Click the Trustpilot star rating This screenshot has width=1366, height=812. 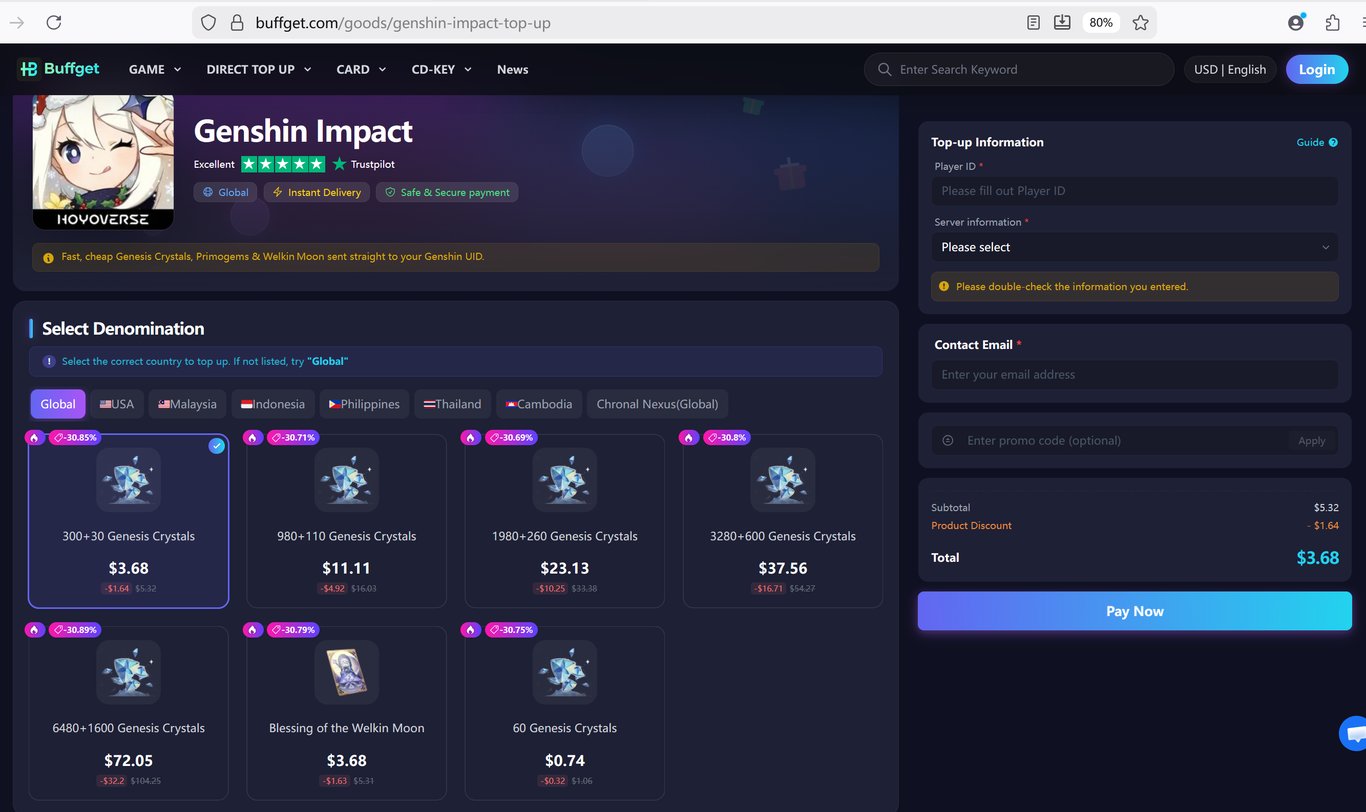tap(283, 164)
